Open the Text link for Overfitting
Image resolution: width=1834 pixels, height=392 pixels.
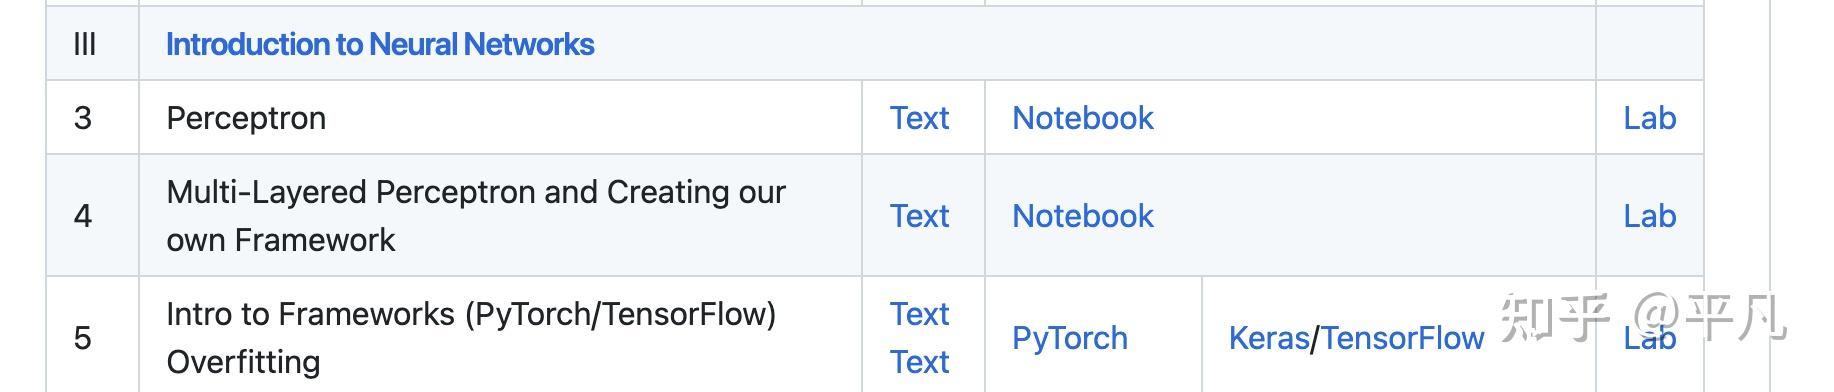pos(919,362)
